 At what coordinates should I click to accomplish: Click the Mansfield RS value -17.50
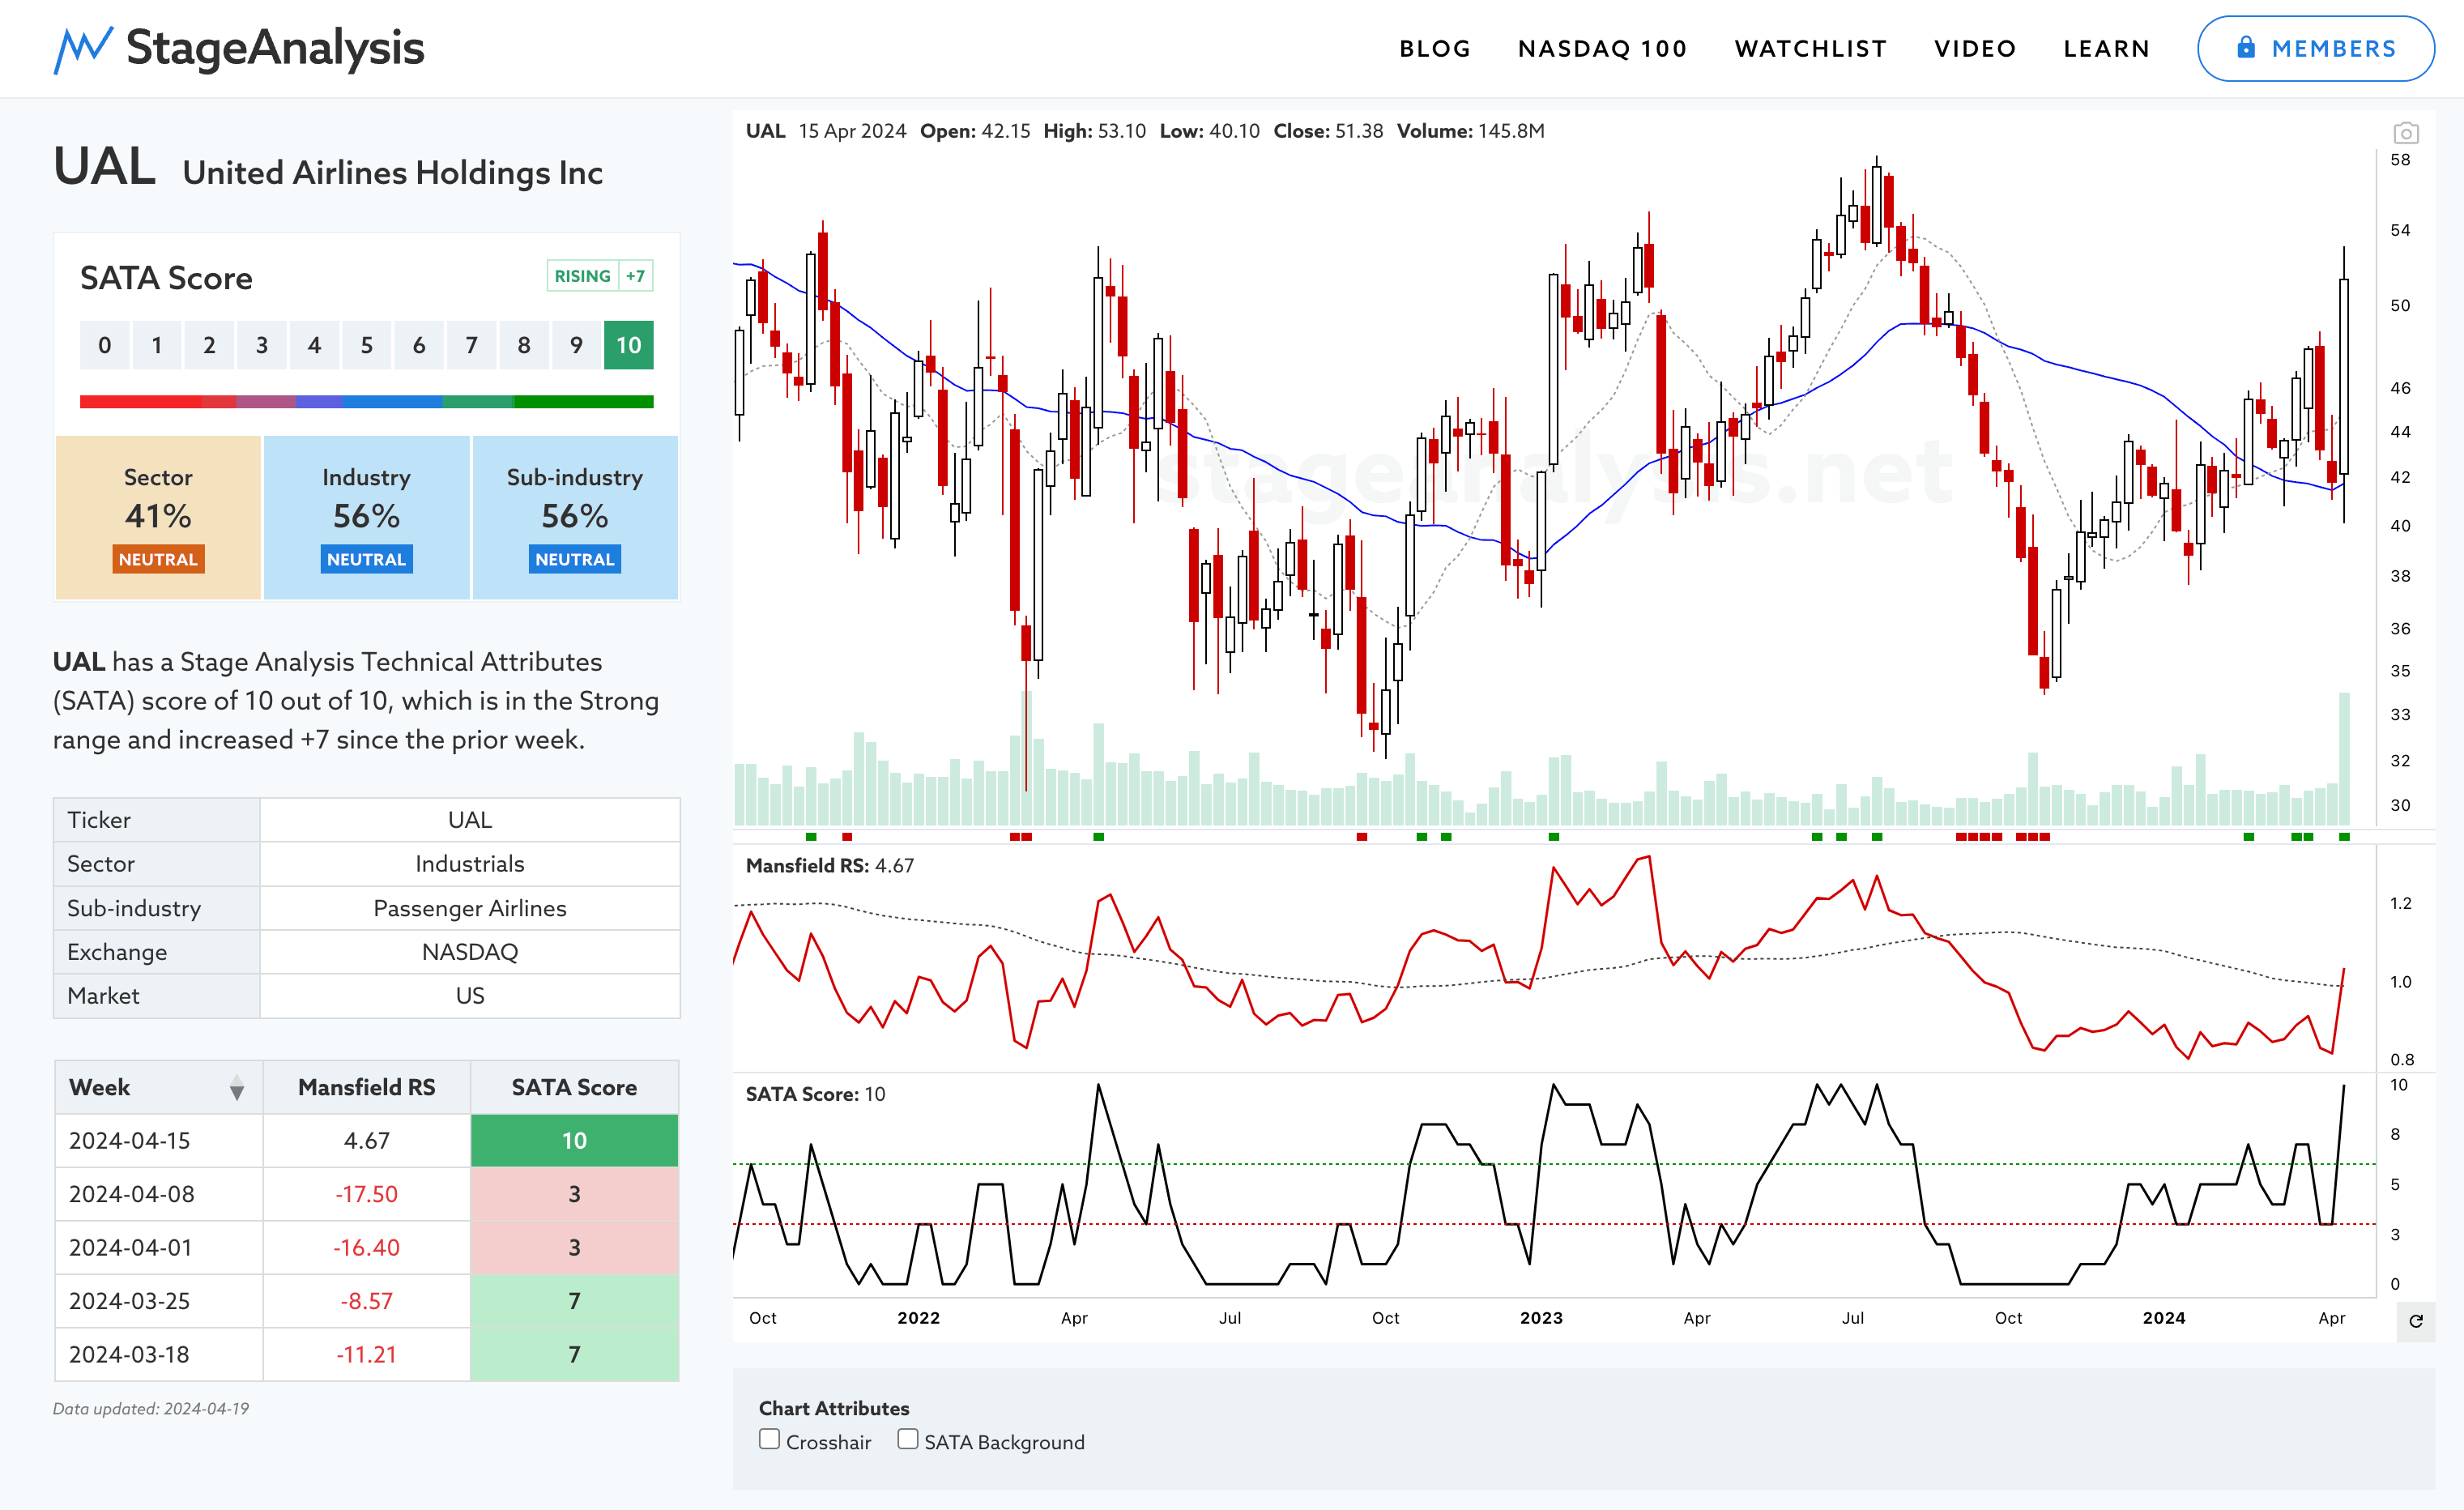click(x=366, y=1194)
